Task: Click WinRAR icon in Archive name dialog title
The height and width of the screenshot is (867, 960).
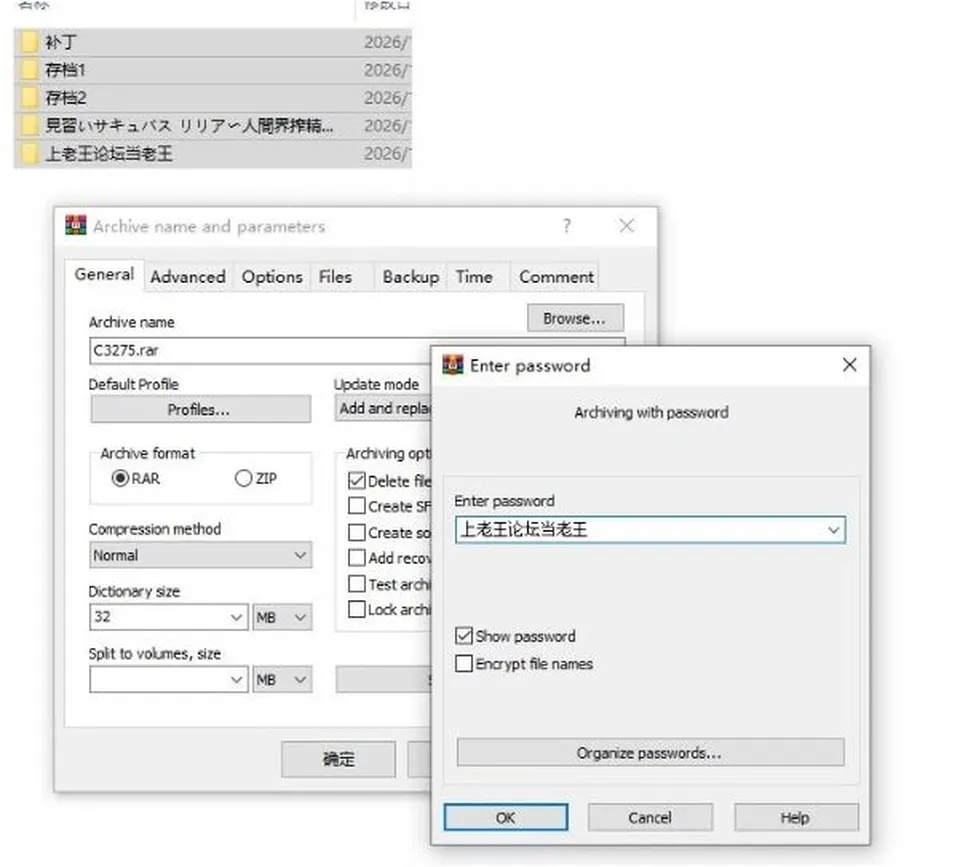Action: pyautogui.click(x=76, y=226)
